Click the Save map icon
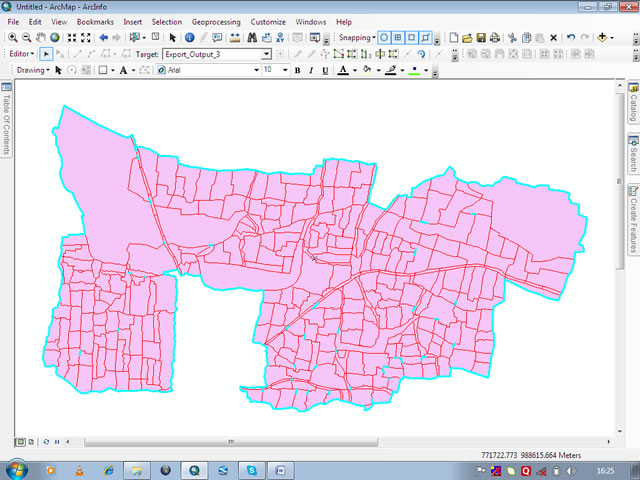Screen dimensions: 640x480 (481, 38)
